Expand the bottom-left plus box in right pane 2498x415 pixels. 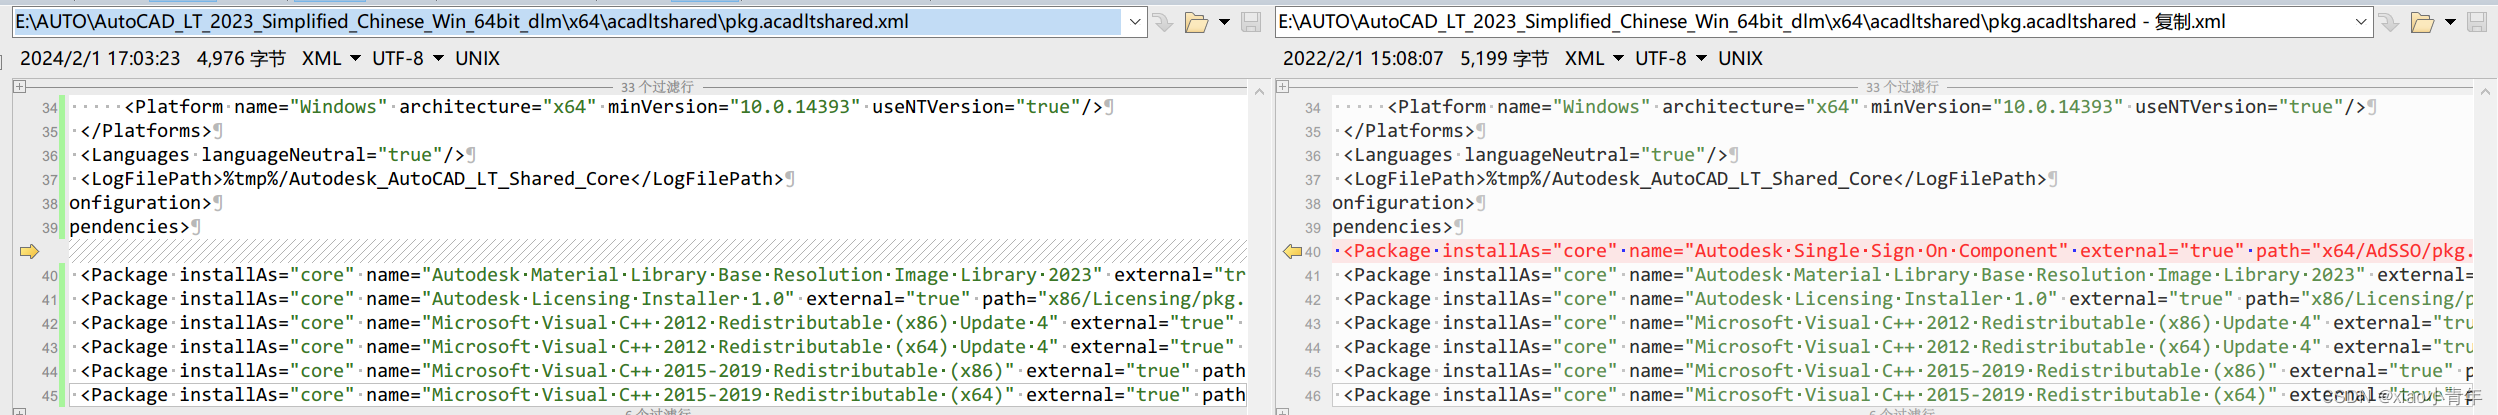(1283, 410)
